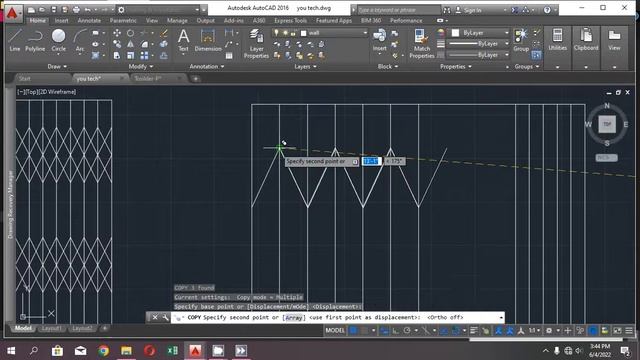Image resolution: width=640 pixels, height=360 pixels.
Task: Expand the Properties panel
Action: coord(456,67)
